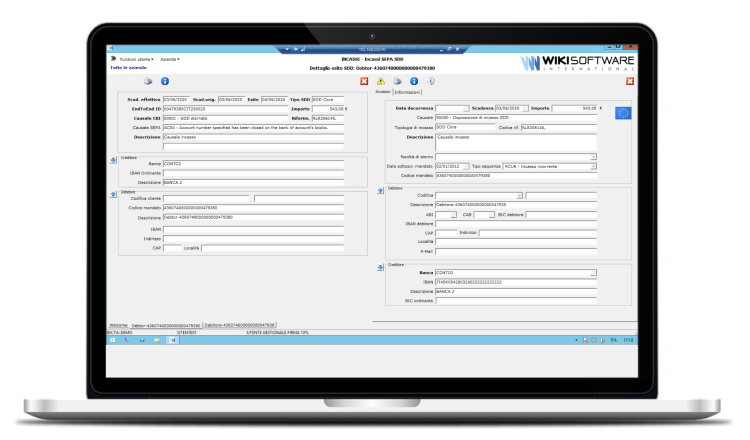Click the blue info icon in left panel
The image size is (750, 440).
click(x=165, y=81)
